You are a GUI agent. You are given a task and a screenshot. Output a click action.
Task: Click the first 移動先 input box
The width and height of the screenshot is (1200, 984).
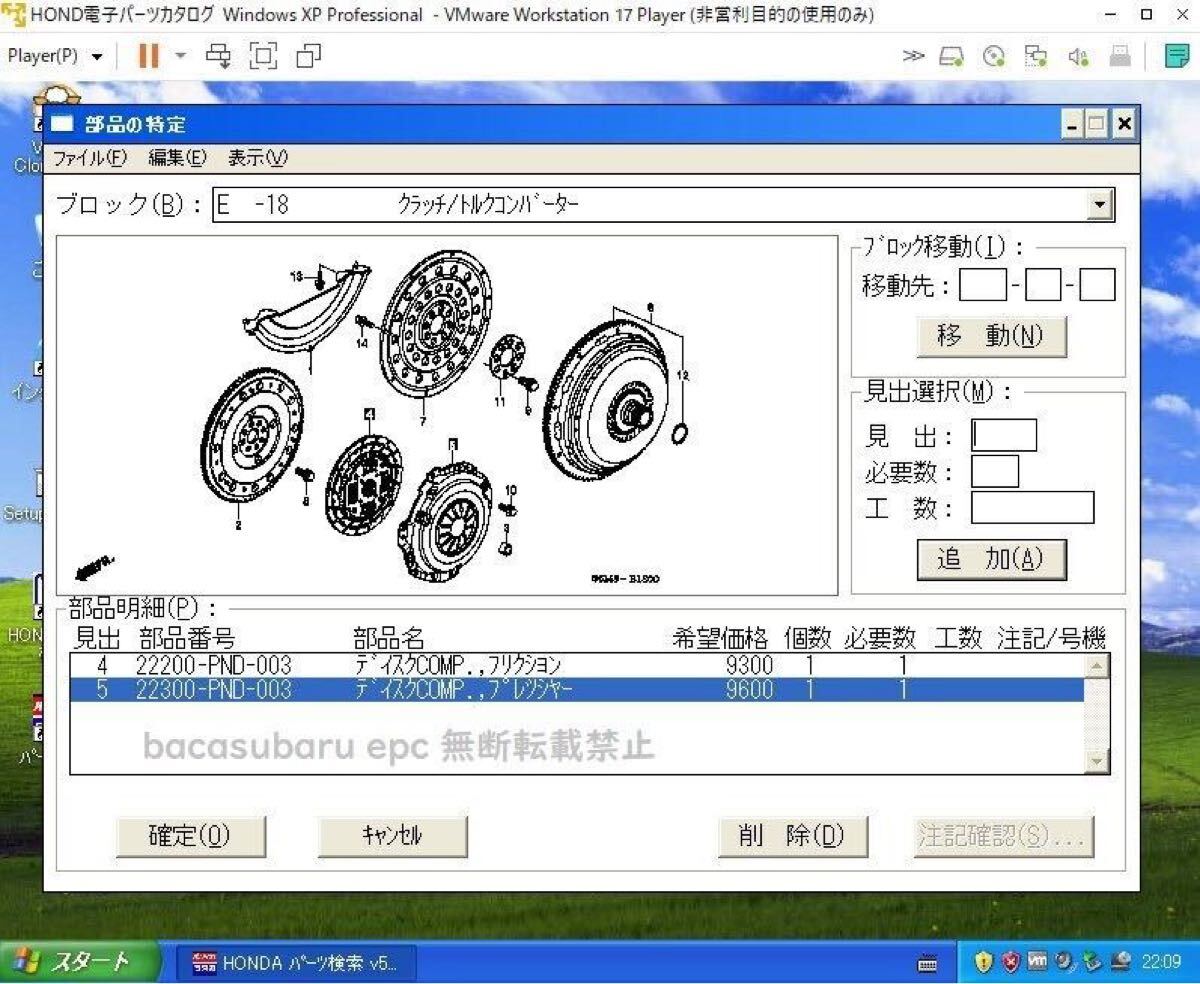point(983,286)
